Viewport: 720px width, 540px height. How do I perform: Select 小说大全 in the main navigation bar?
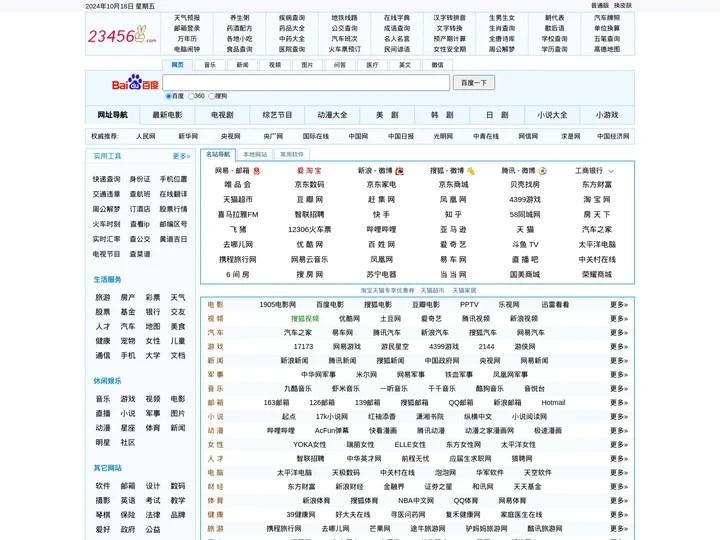pyautogui.click(x=552, y=115)
